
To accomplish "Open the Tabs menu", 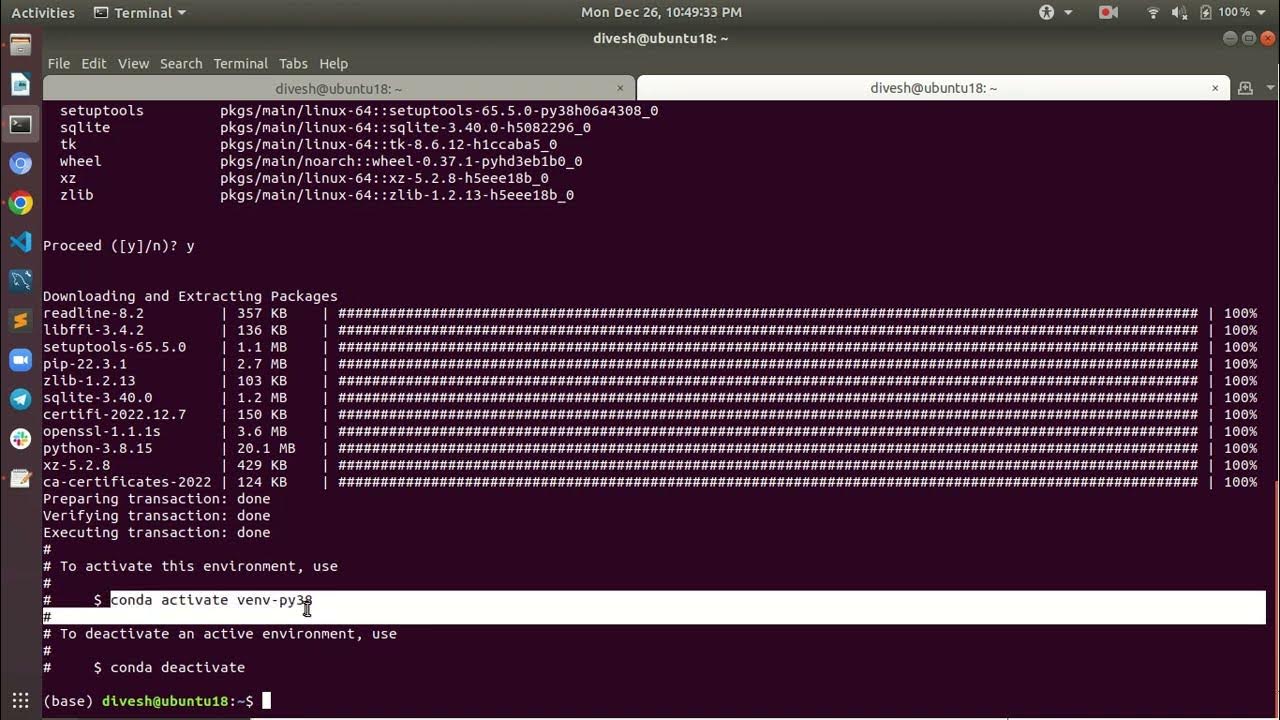I will [x=293, y=63].
